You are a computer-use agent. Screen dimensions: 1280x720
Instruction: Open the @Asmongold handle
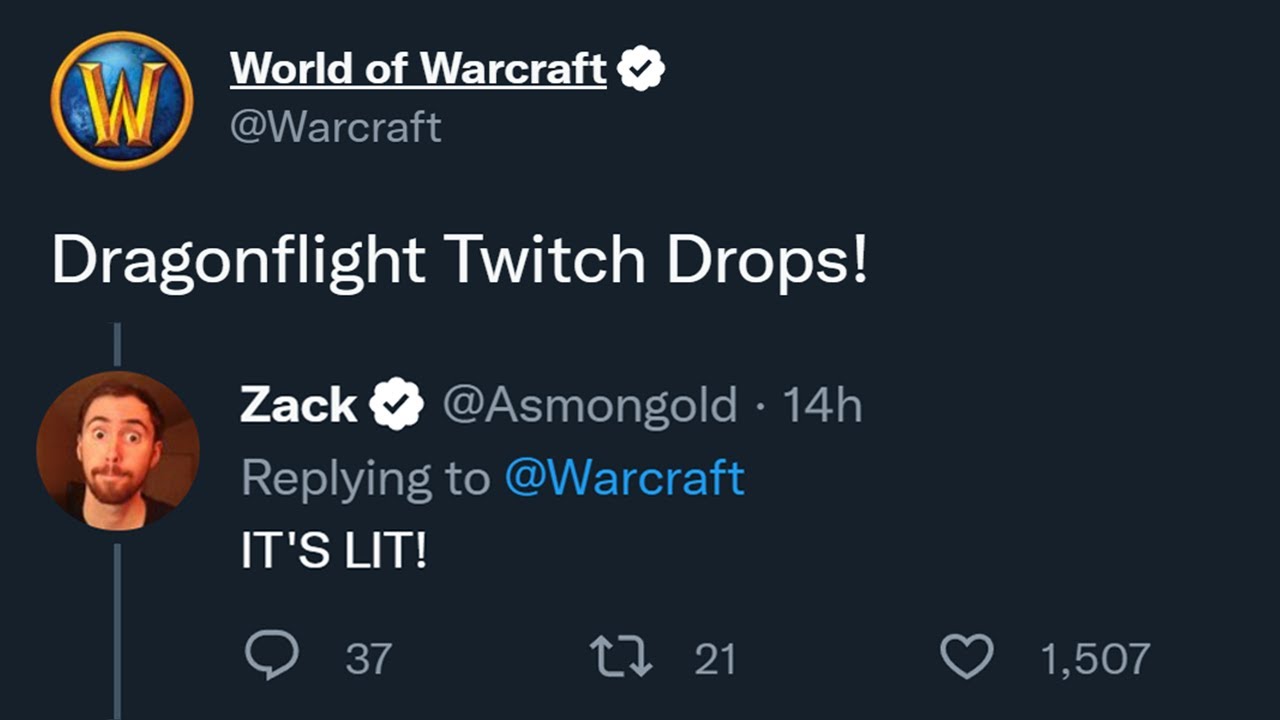click(x=589, y=405)
